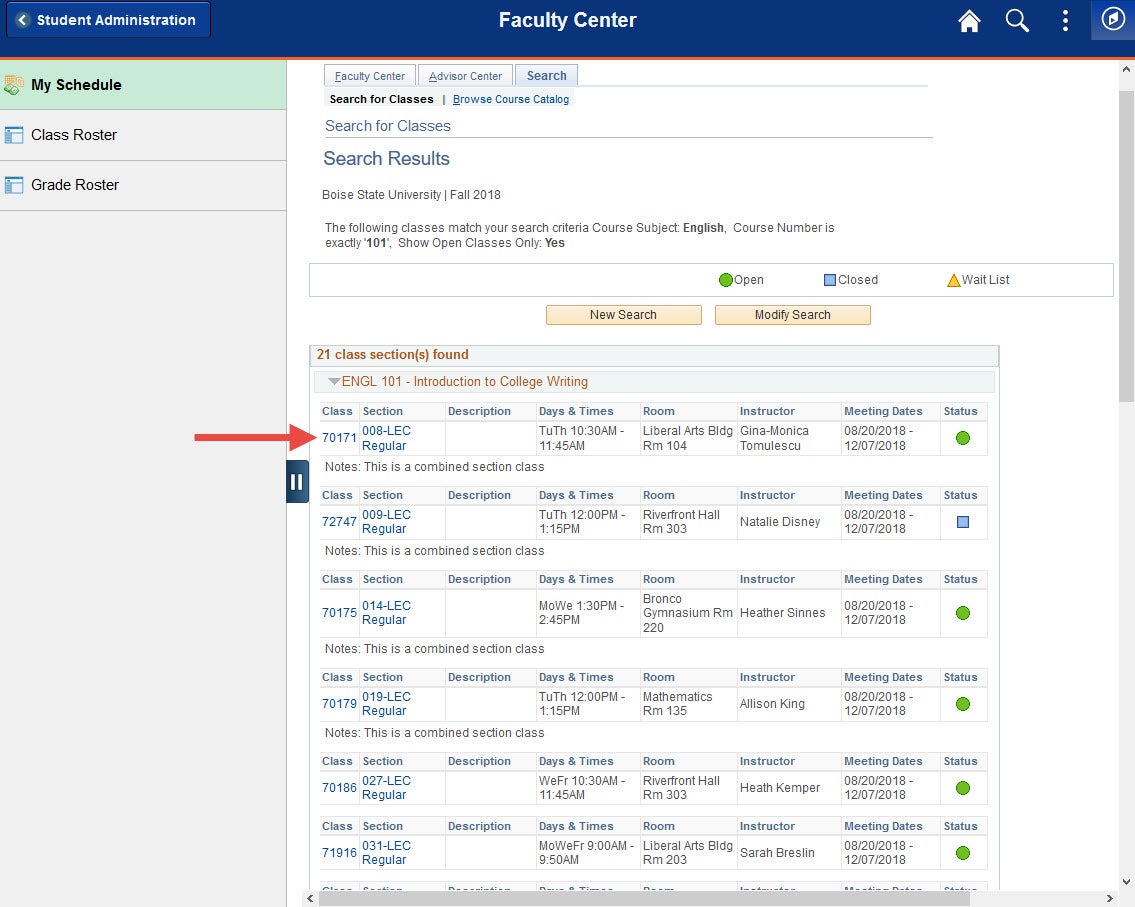Image resolution: width=1135 pixels, height=907 pixels.
Task: Click the Modify Search button
Action: coord(793,315)
